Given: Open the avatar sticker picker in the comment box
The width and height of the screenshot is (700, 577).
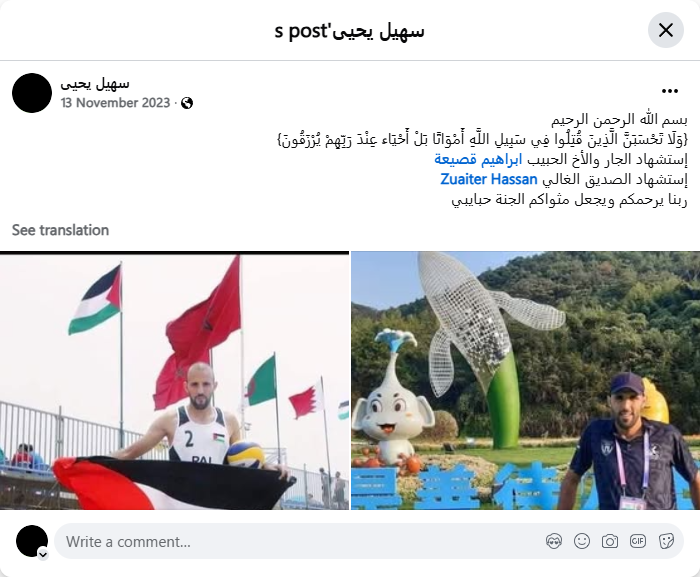Looking at the screenshot, I should click(x=554, y=541).
